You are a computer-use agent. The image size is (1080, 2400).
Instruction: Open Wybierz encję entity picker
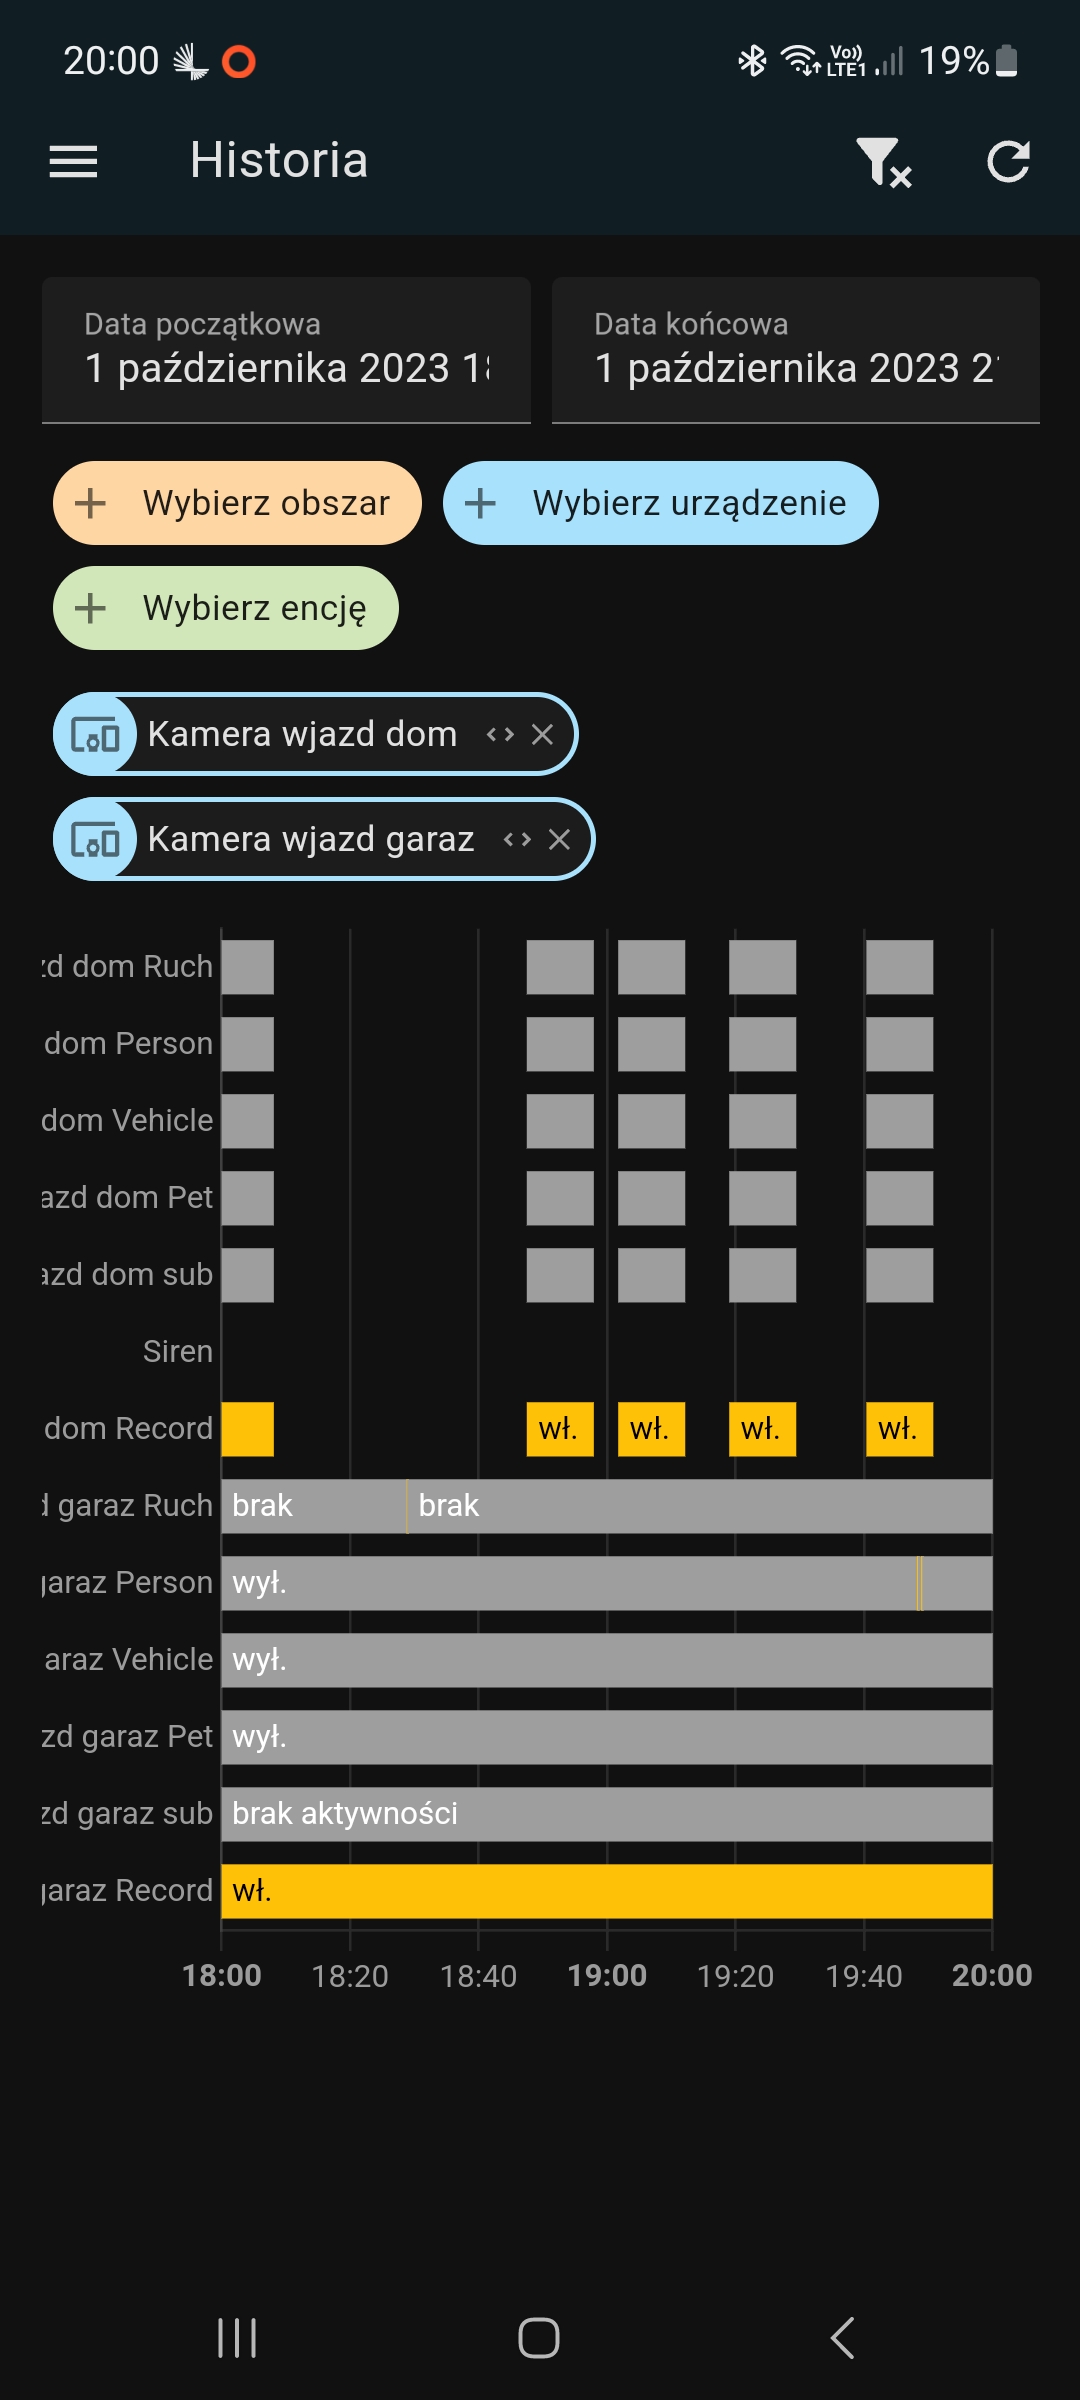tap(224, 607)
